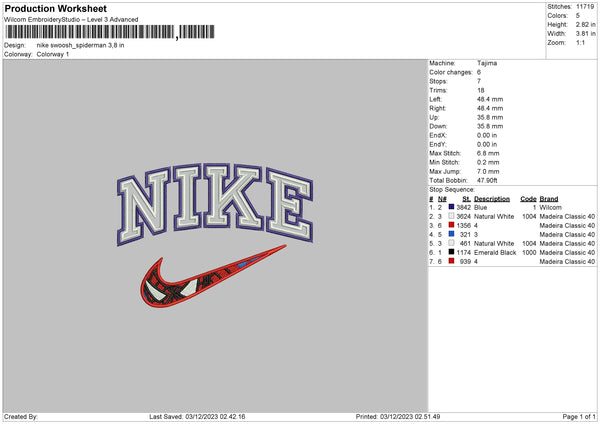Click the "Created By:" footer label
Image resolution: width=600 pixels, height=424 pixels.
point(21,416)
